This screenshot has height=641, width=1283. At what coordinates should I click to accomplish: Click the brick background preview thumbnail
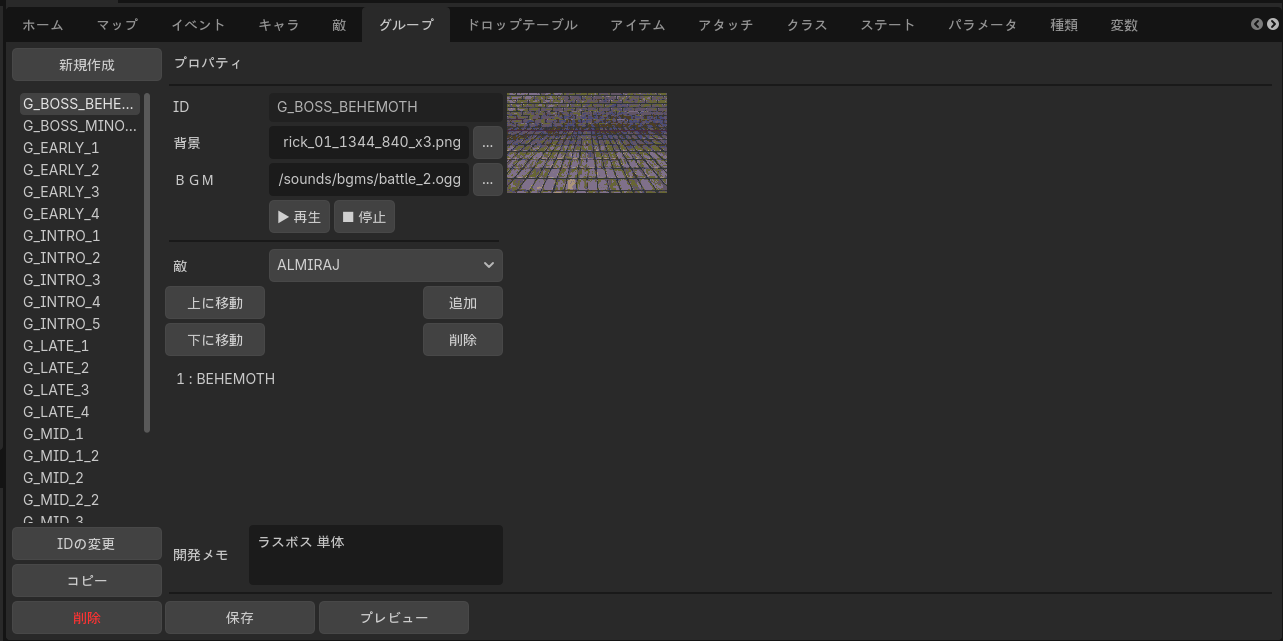[587, 143]
